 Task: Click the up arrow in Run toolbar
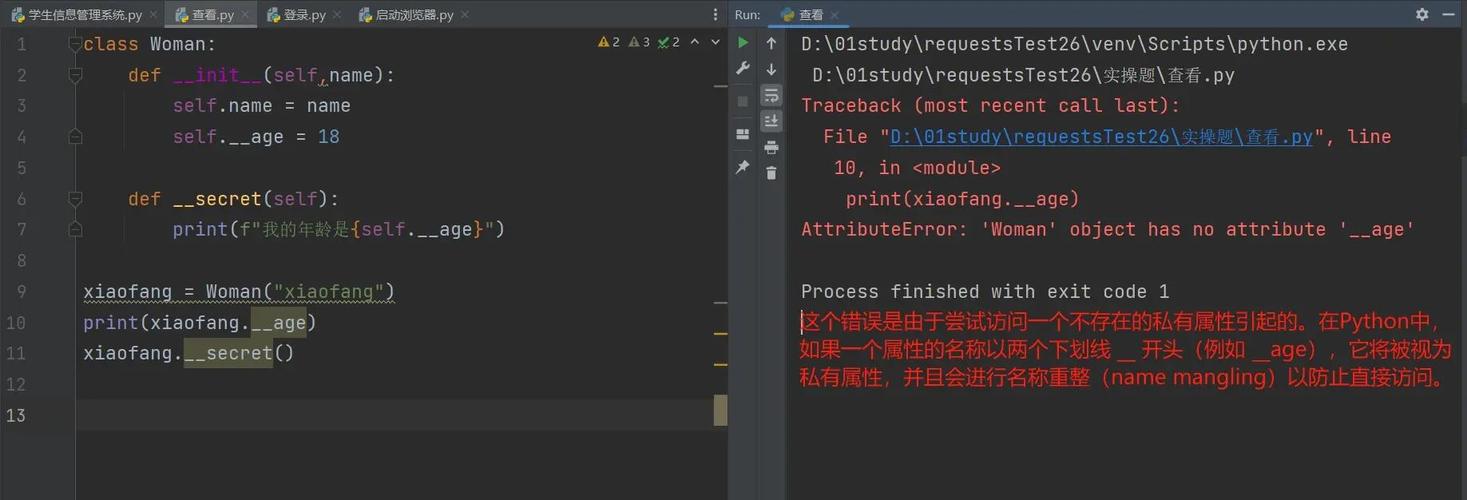click(771, 43)
